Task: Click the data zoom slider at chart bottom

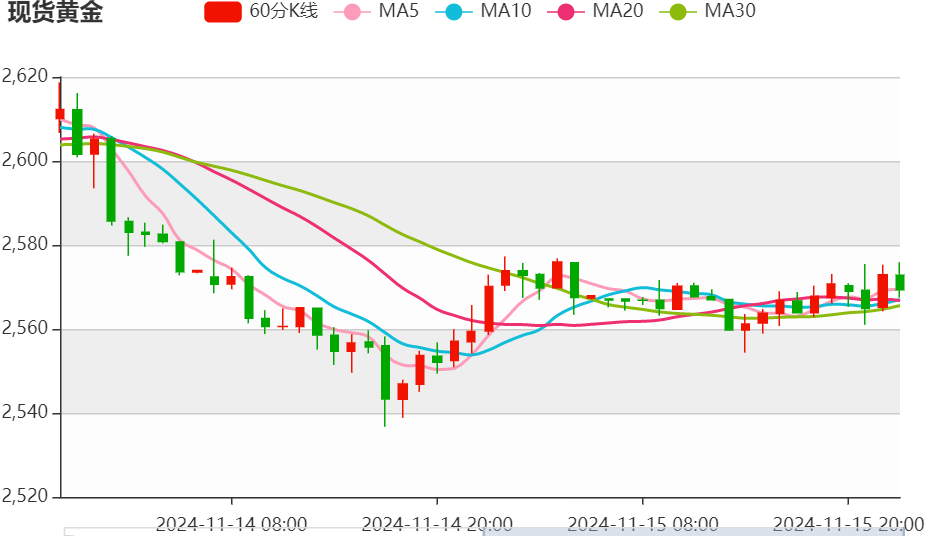Action: point(484,532)
